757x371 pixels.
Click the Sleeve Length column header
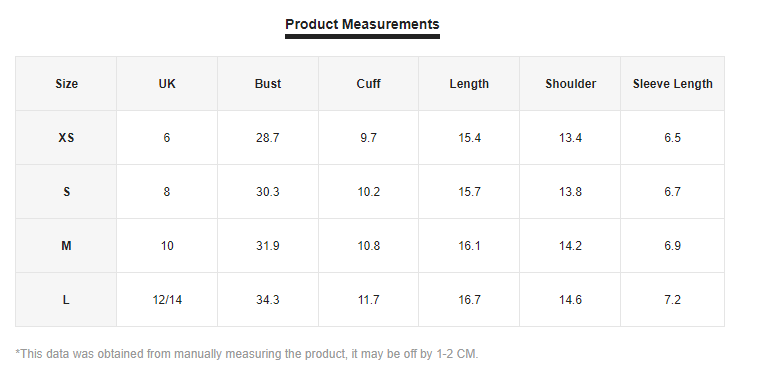click(x=673, y=84)
